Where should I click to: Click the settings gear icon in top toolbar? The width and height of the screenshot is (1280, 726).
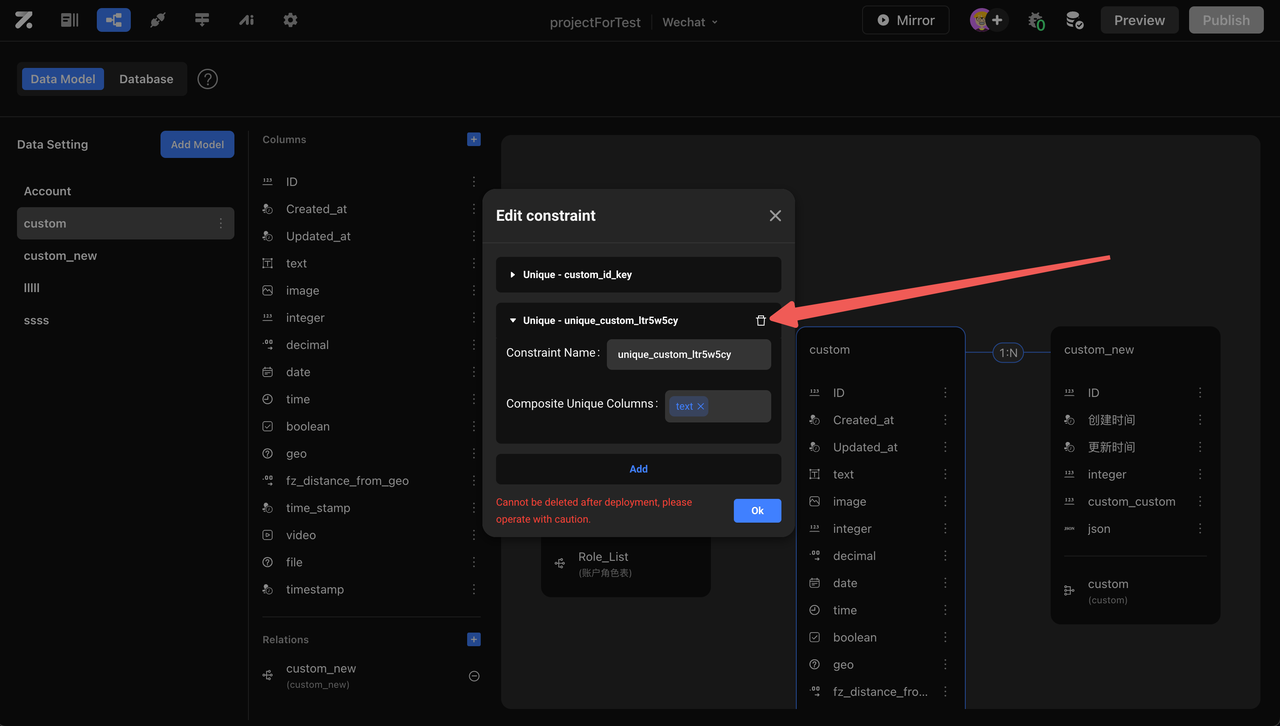coord(290,20)
